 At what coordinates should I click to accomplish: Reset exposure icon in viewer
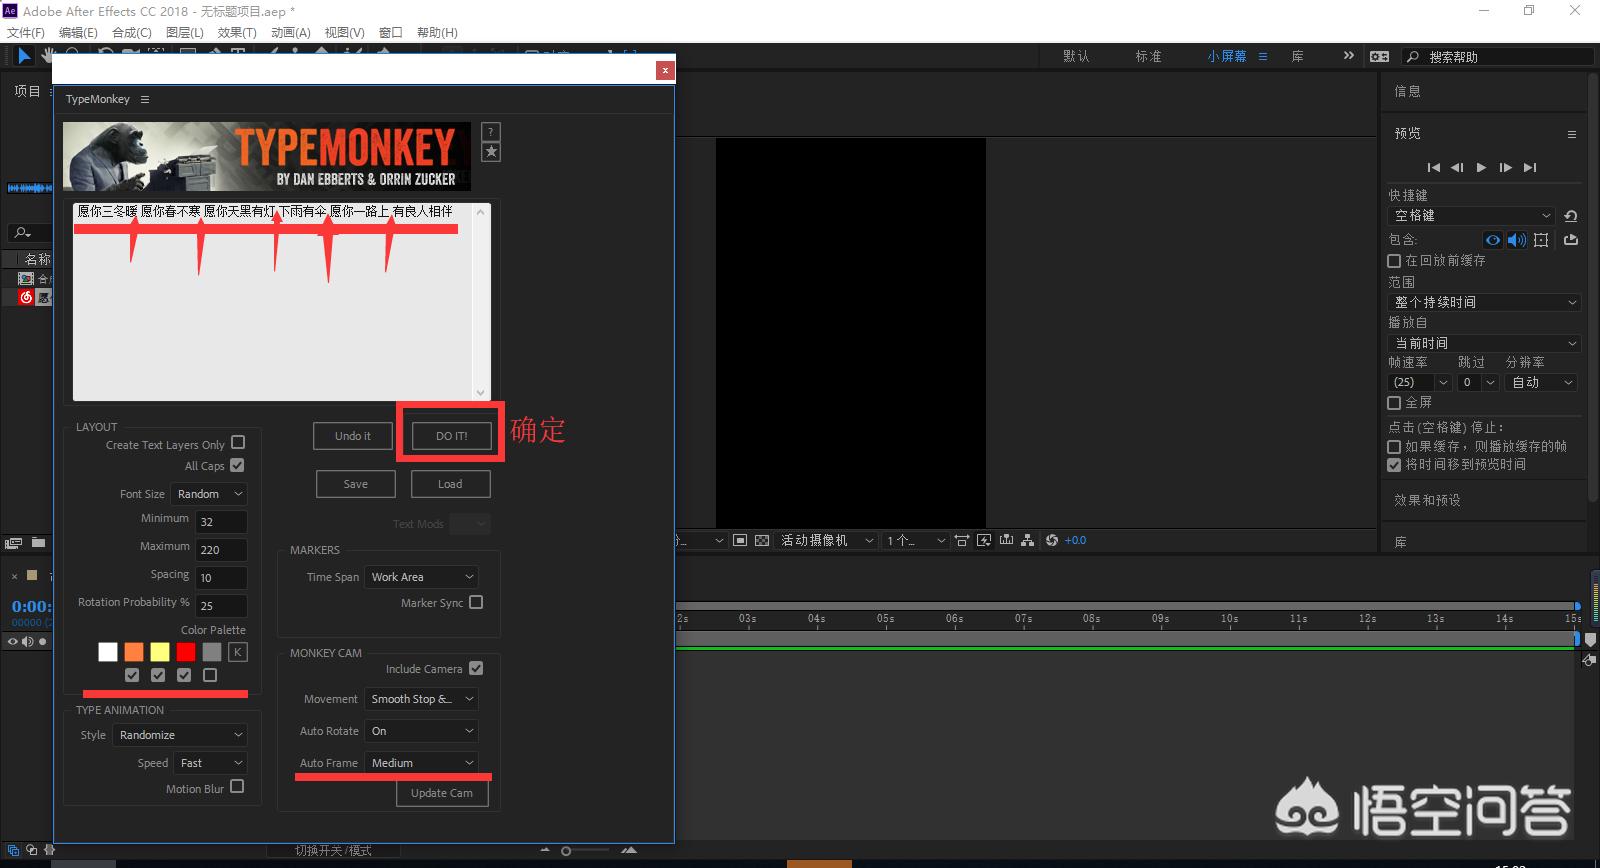1052,541
